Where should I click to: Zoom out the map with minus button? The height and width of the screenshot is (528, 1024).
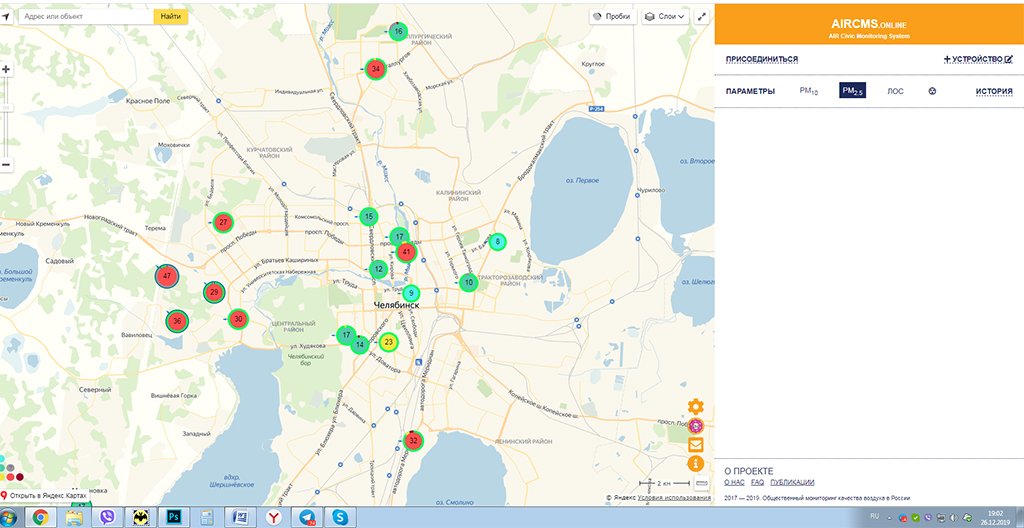coord(6,165)
